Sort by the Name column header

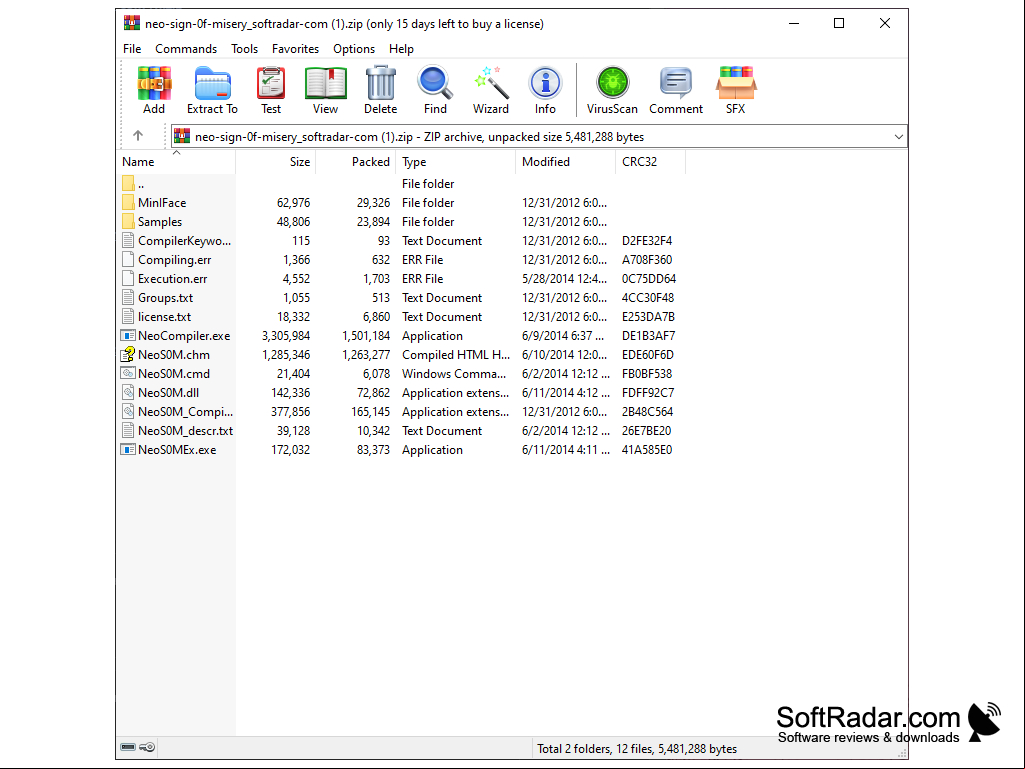point(176,162)
